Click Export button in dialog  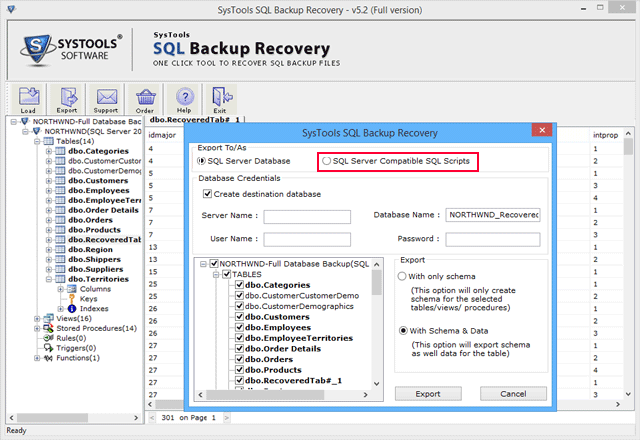pos(428,394)
